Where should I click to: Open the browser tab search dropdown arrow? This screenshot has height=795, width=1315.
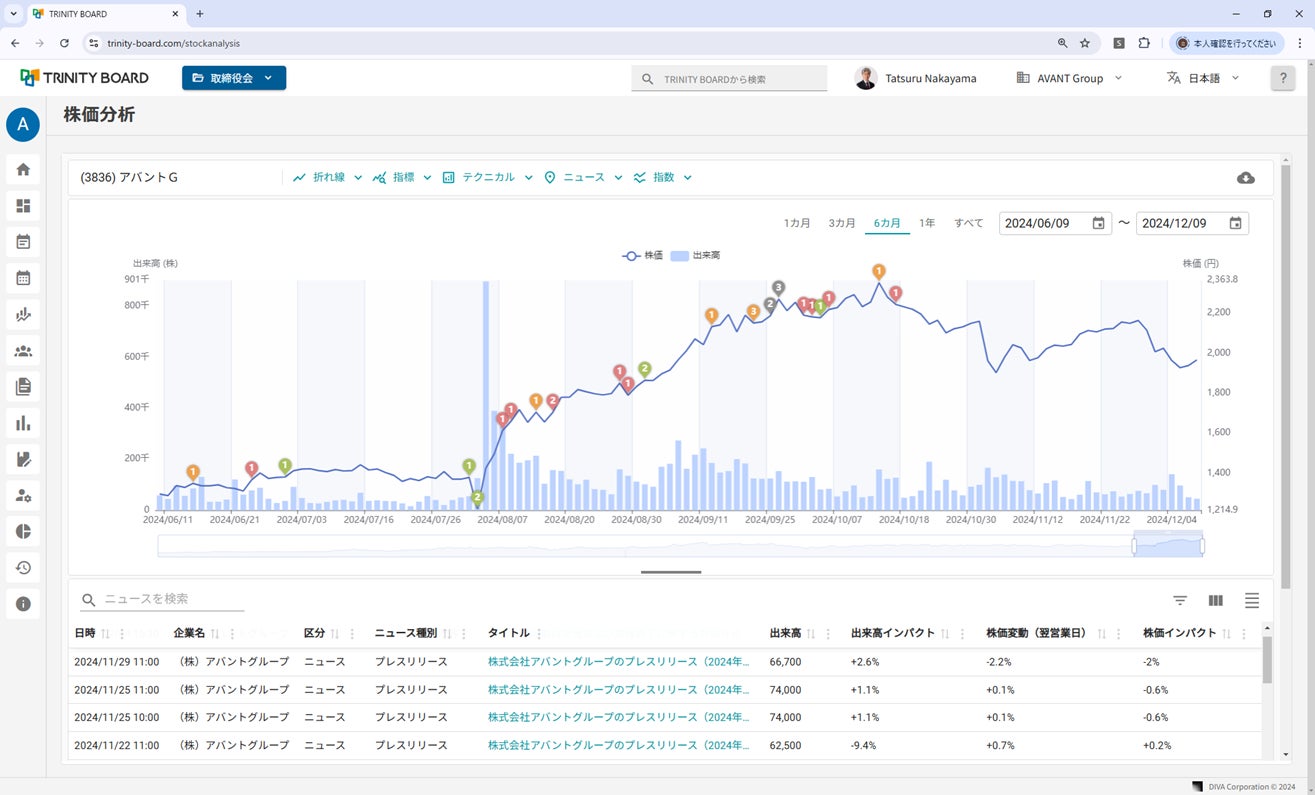(x=14, y=14)
